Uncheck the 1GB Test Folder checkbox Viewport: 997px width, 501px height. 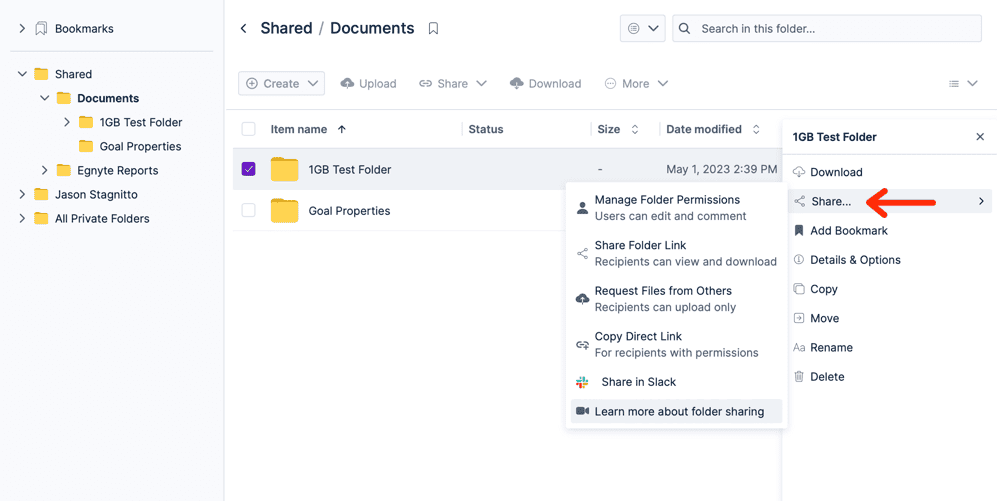(x=249, y=169)
